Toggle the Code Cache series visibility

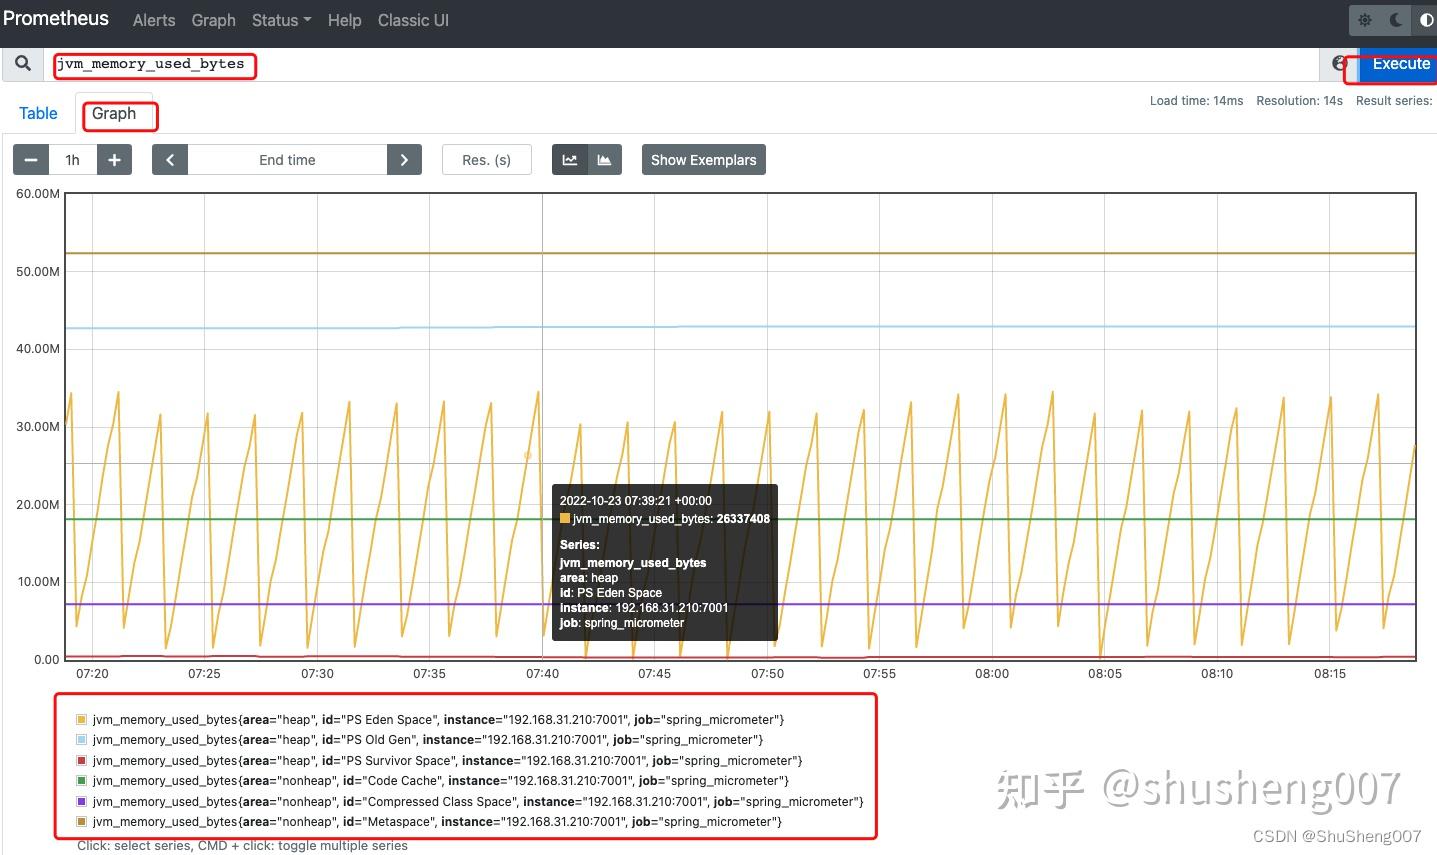pyautogui.click(x=82, y=780)
